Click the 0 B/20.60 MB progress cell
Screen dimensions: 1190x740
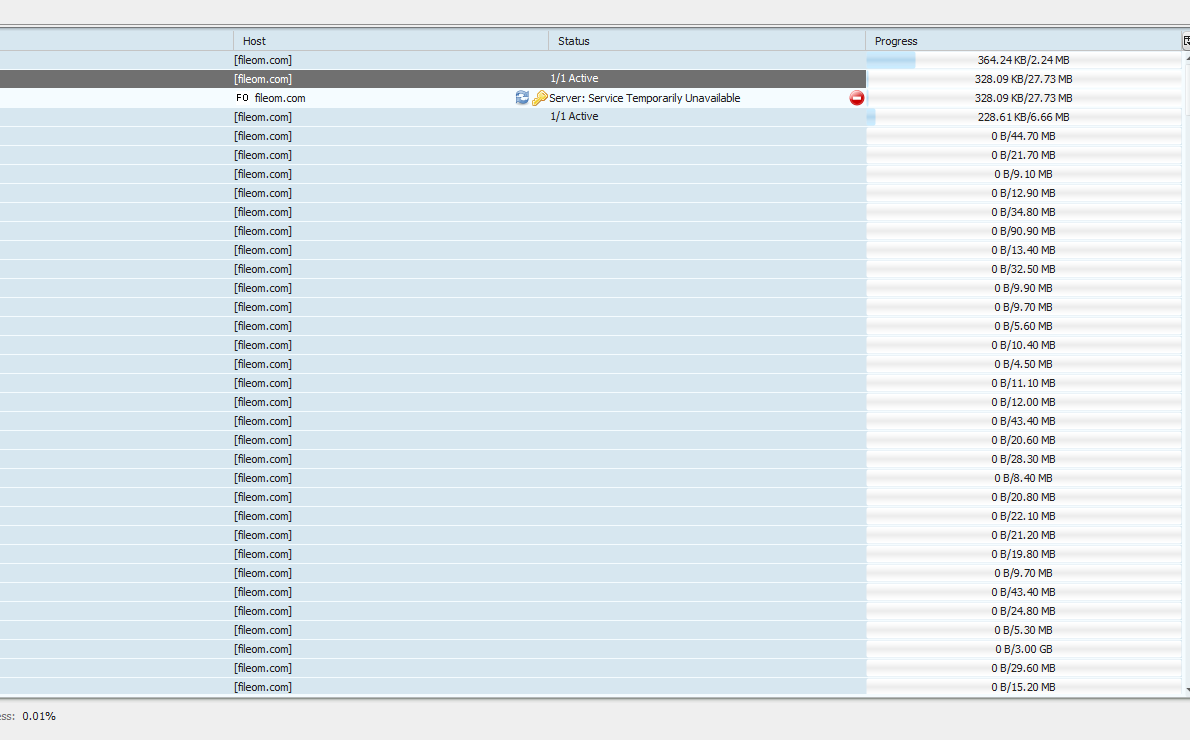point(1024,439)
